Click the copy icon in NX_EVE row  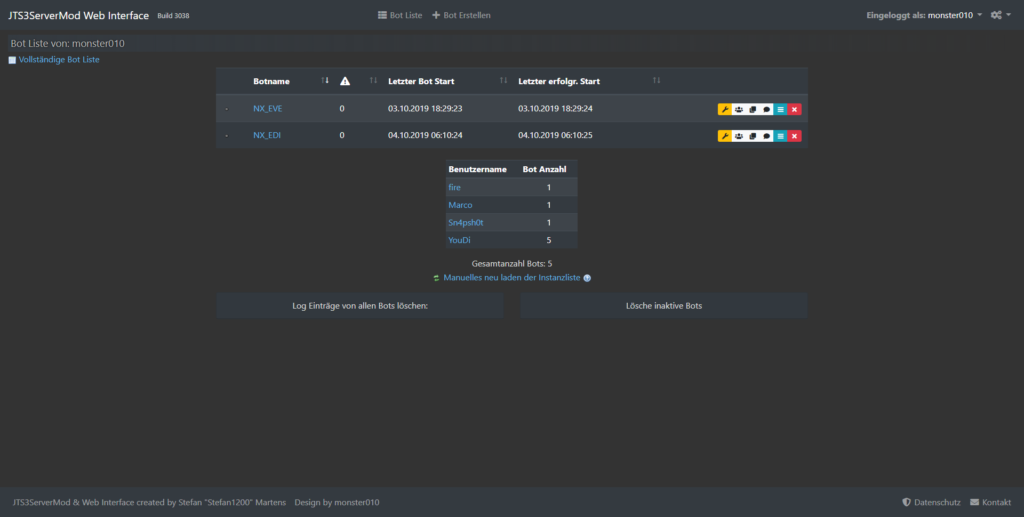tap(752, 109)
